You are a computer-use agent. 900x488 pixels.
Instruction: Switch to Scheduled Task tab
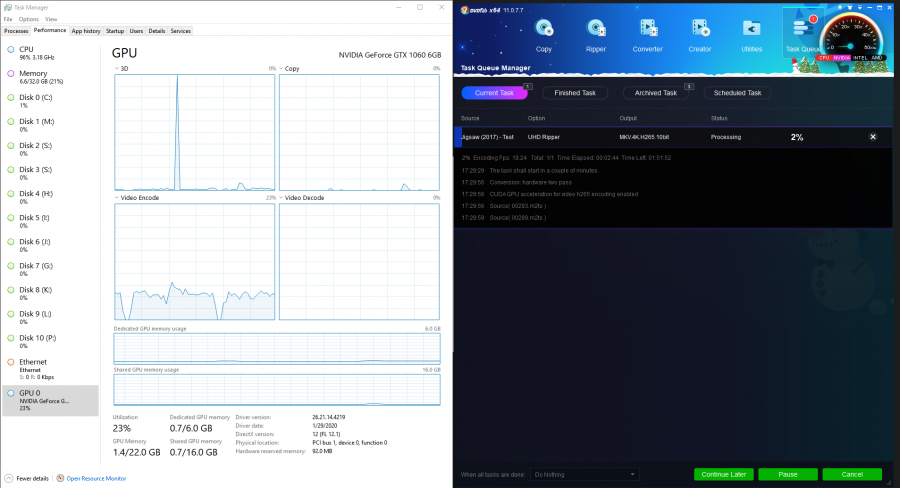(737, 92)
